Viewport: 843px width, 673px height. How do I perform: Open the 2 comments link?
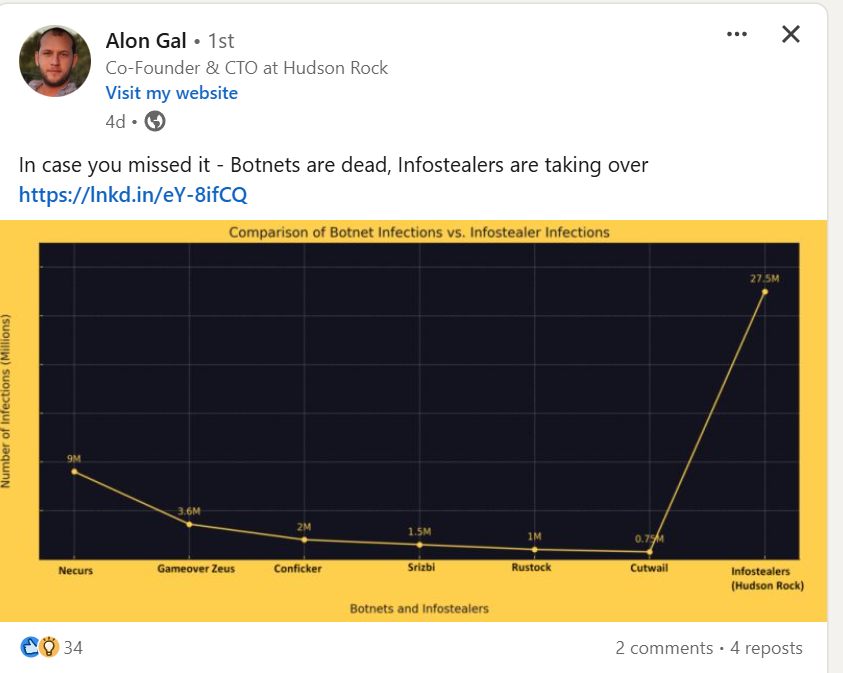coord(664,648)
